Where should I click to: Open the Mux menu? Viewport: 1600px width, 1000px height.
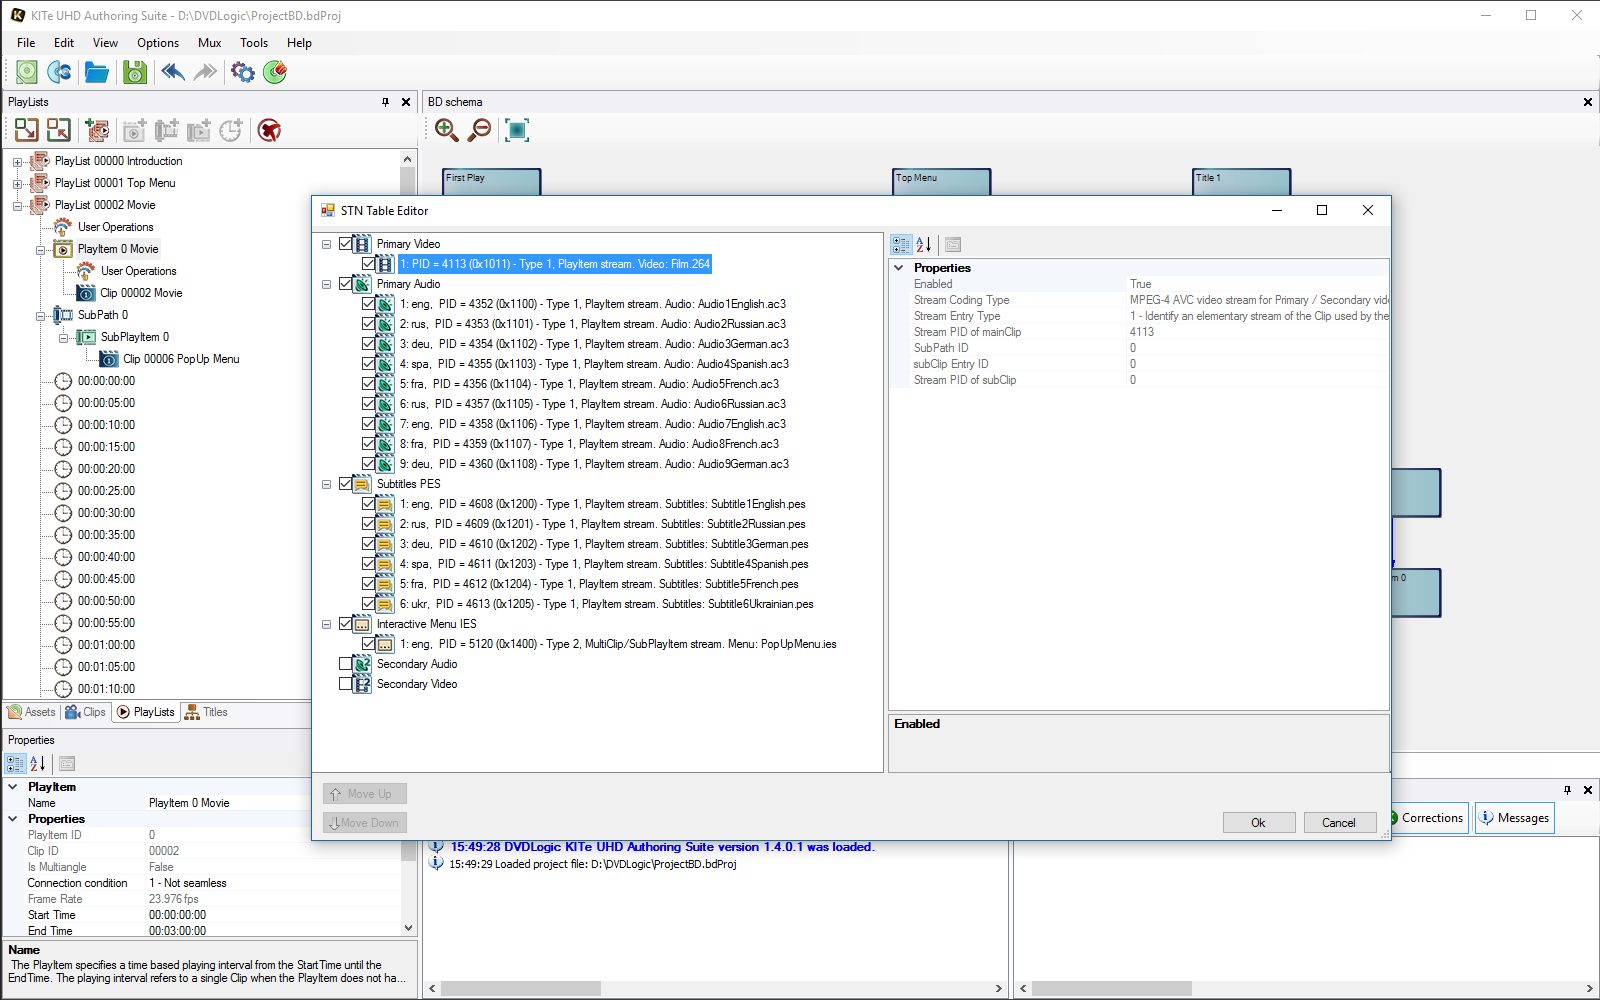(x=209, y=43)
